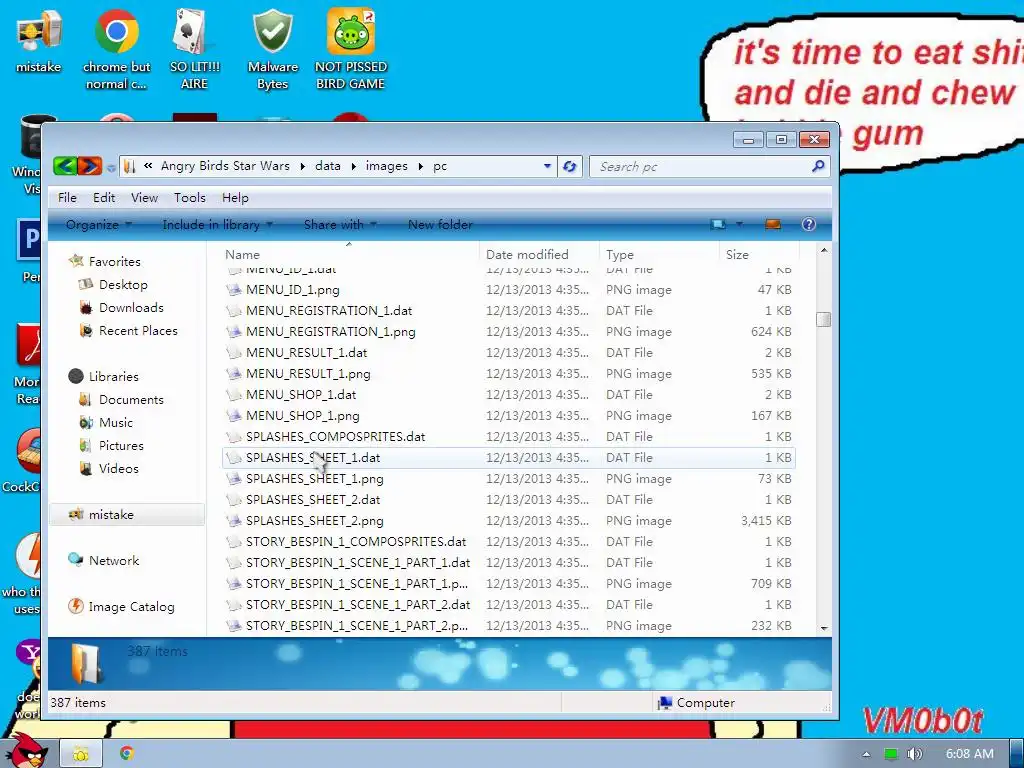The width and height of the screenshot is (1024, 768).
Task: Click the change view icon
Action: (718, 224)
